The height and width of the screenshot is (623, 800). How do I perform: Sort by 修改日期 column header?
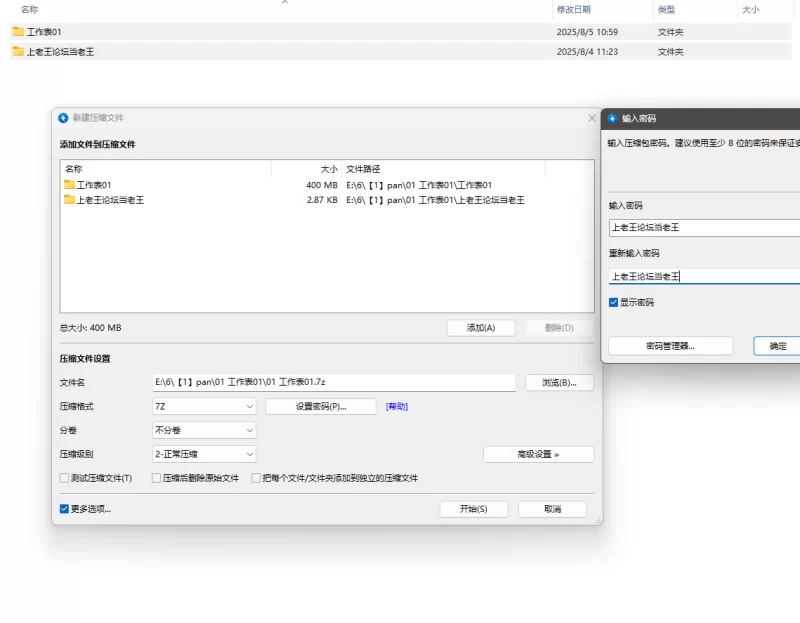click(574, 9)
